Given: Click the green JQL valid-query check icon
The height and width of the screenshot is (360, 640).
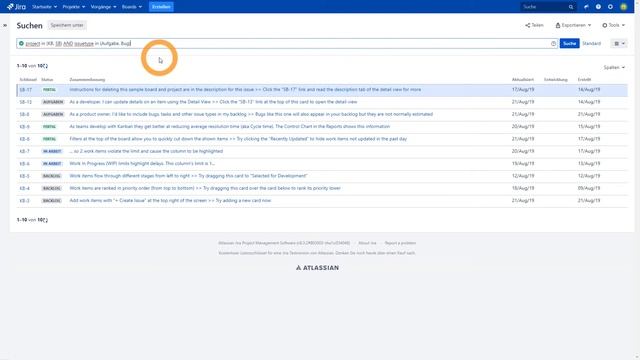Looking at the screenshot, I should pyautogui.click(x=21, y=43).
